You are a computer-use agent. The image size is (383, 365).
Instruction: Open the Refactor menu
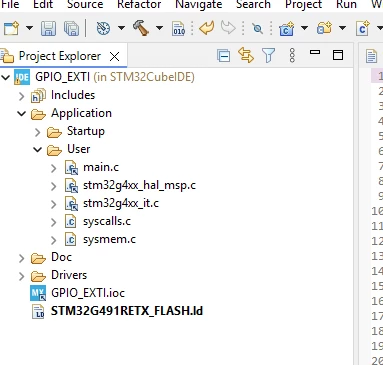pos(139,4)
